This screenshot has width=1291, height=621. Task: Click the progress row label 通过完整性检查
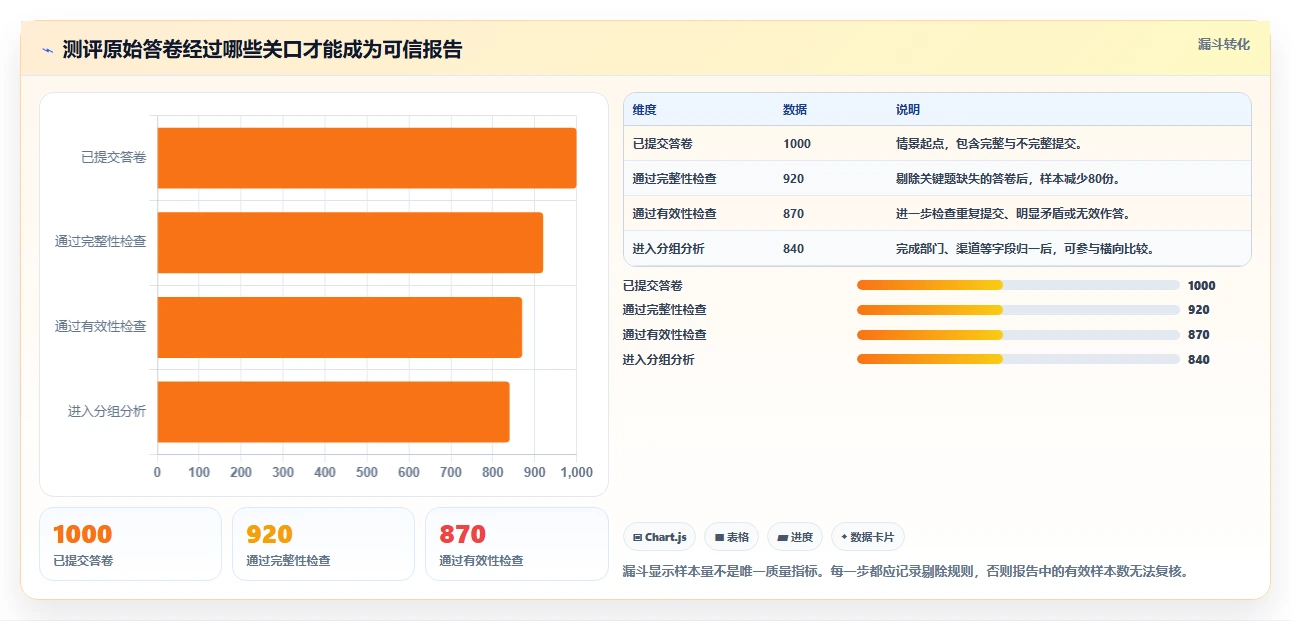tap(664, 310)
